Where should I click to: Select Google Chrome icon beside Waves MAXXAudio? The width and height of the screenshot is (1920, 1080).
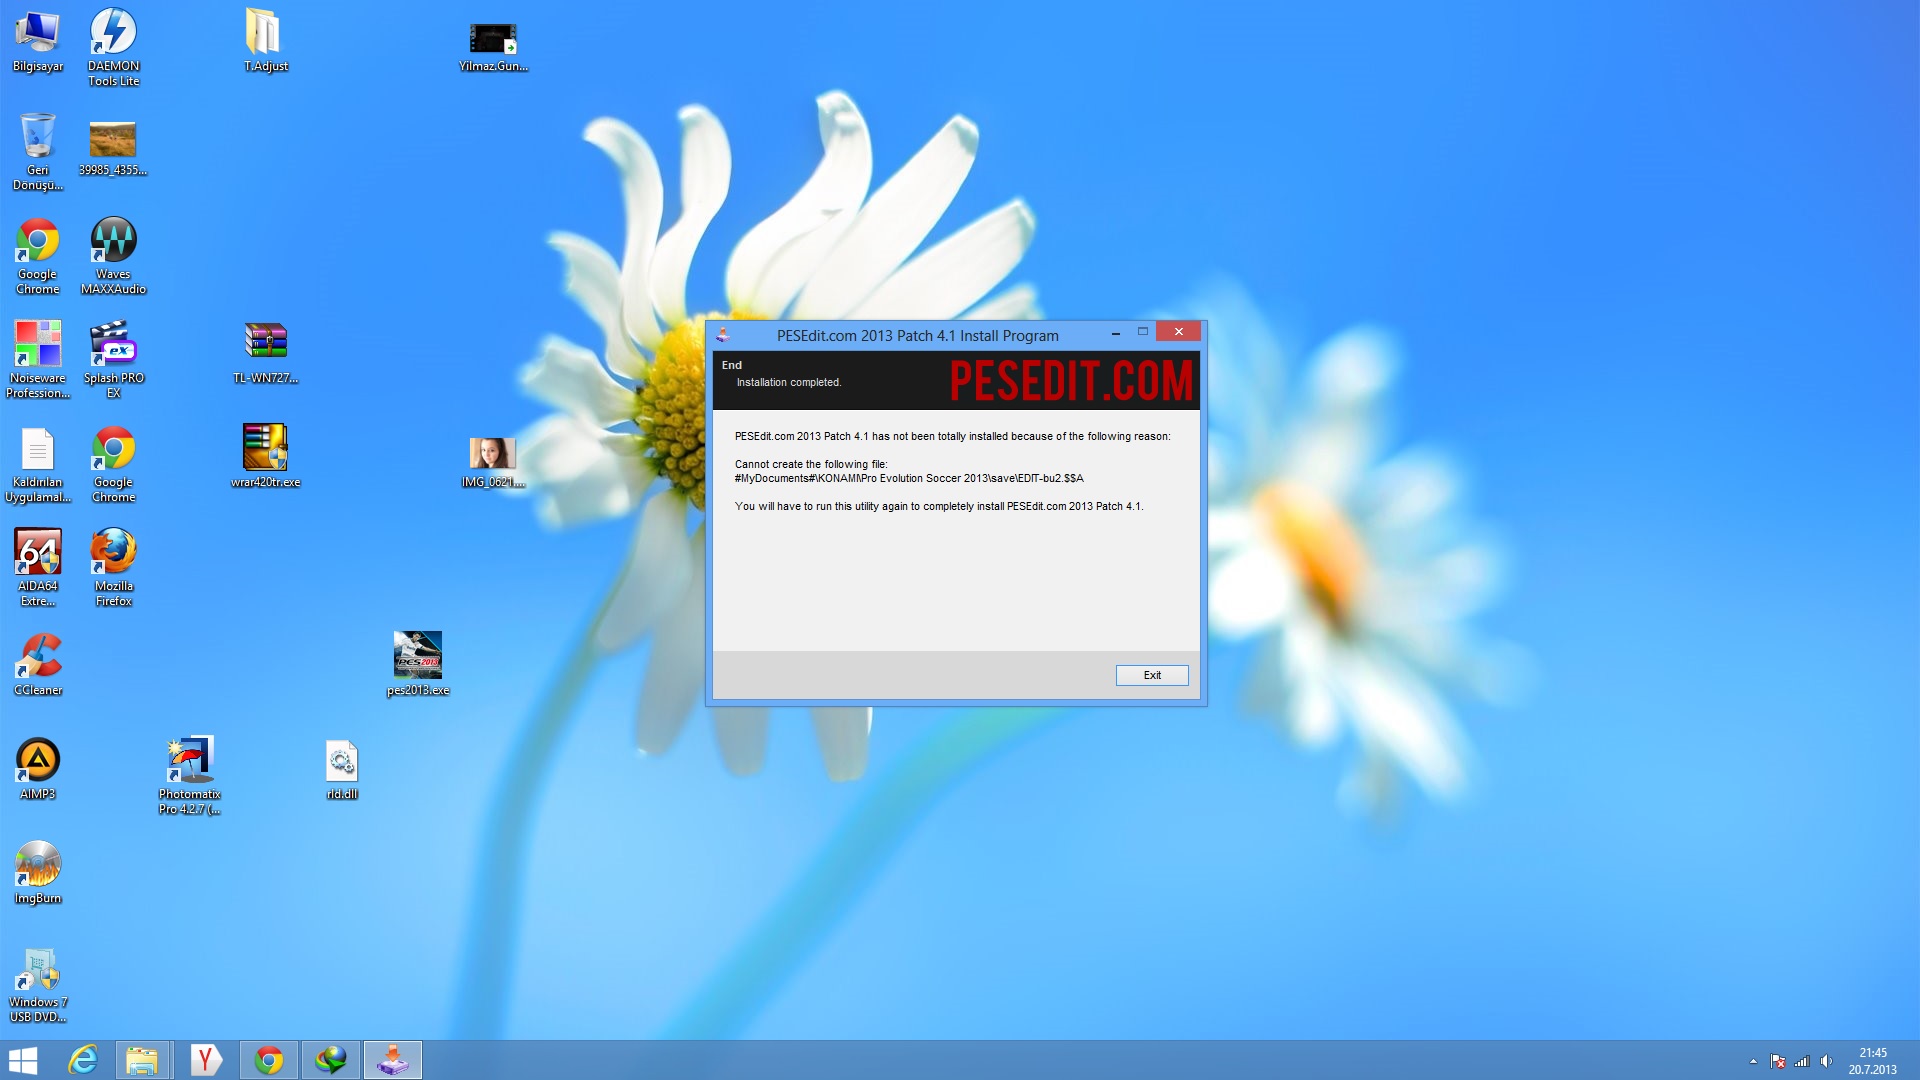[x=38, y=255]
